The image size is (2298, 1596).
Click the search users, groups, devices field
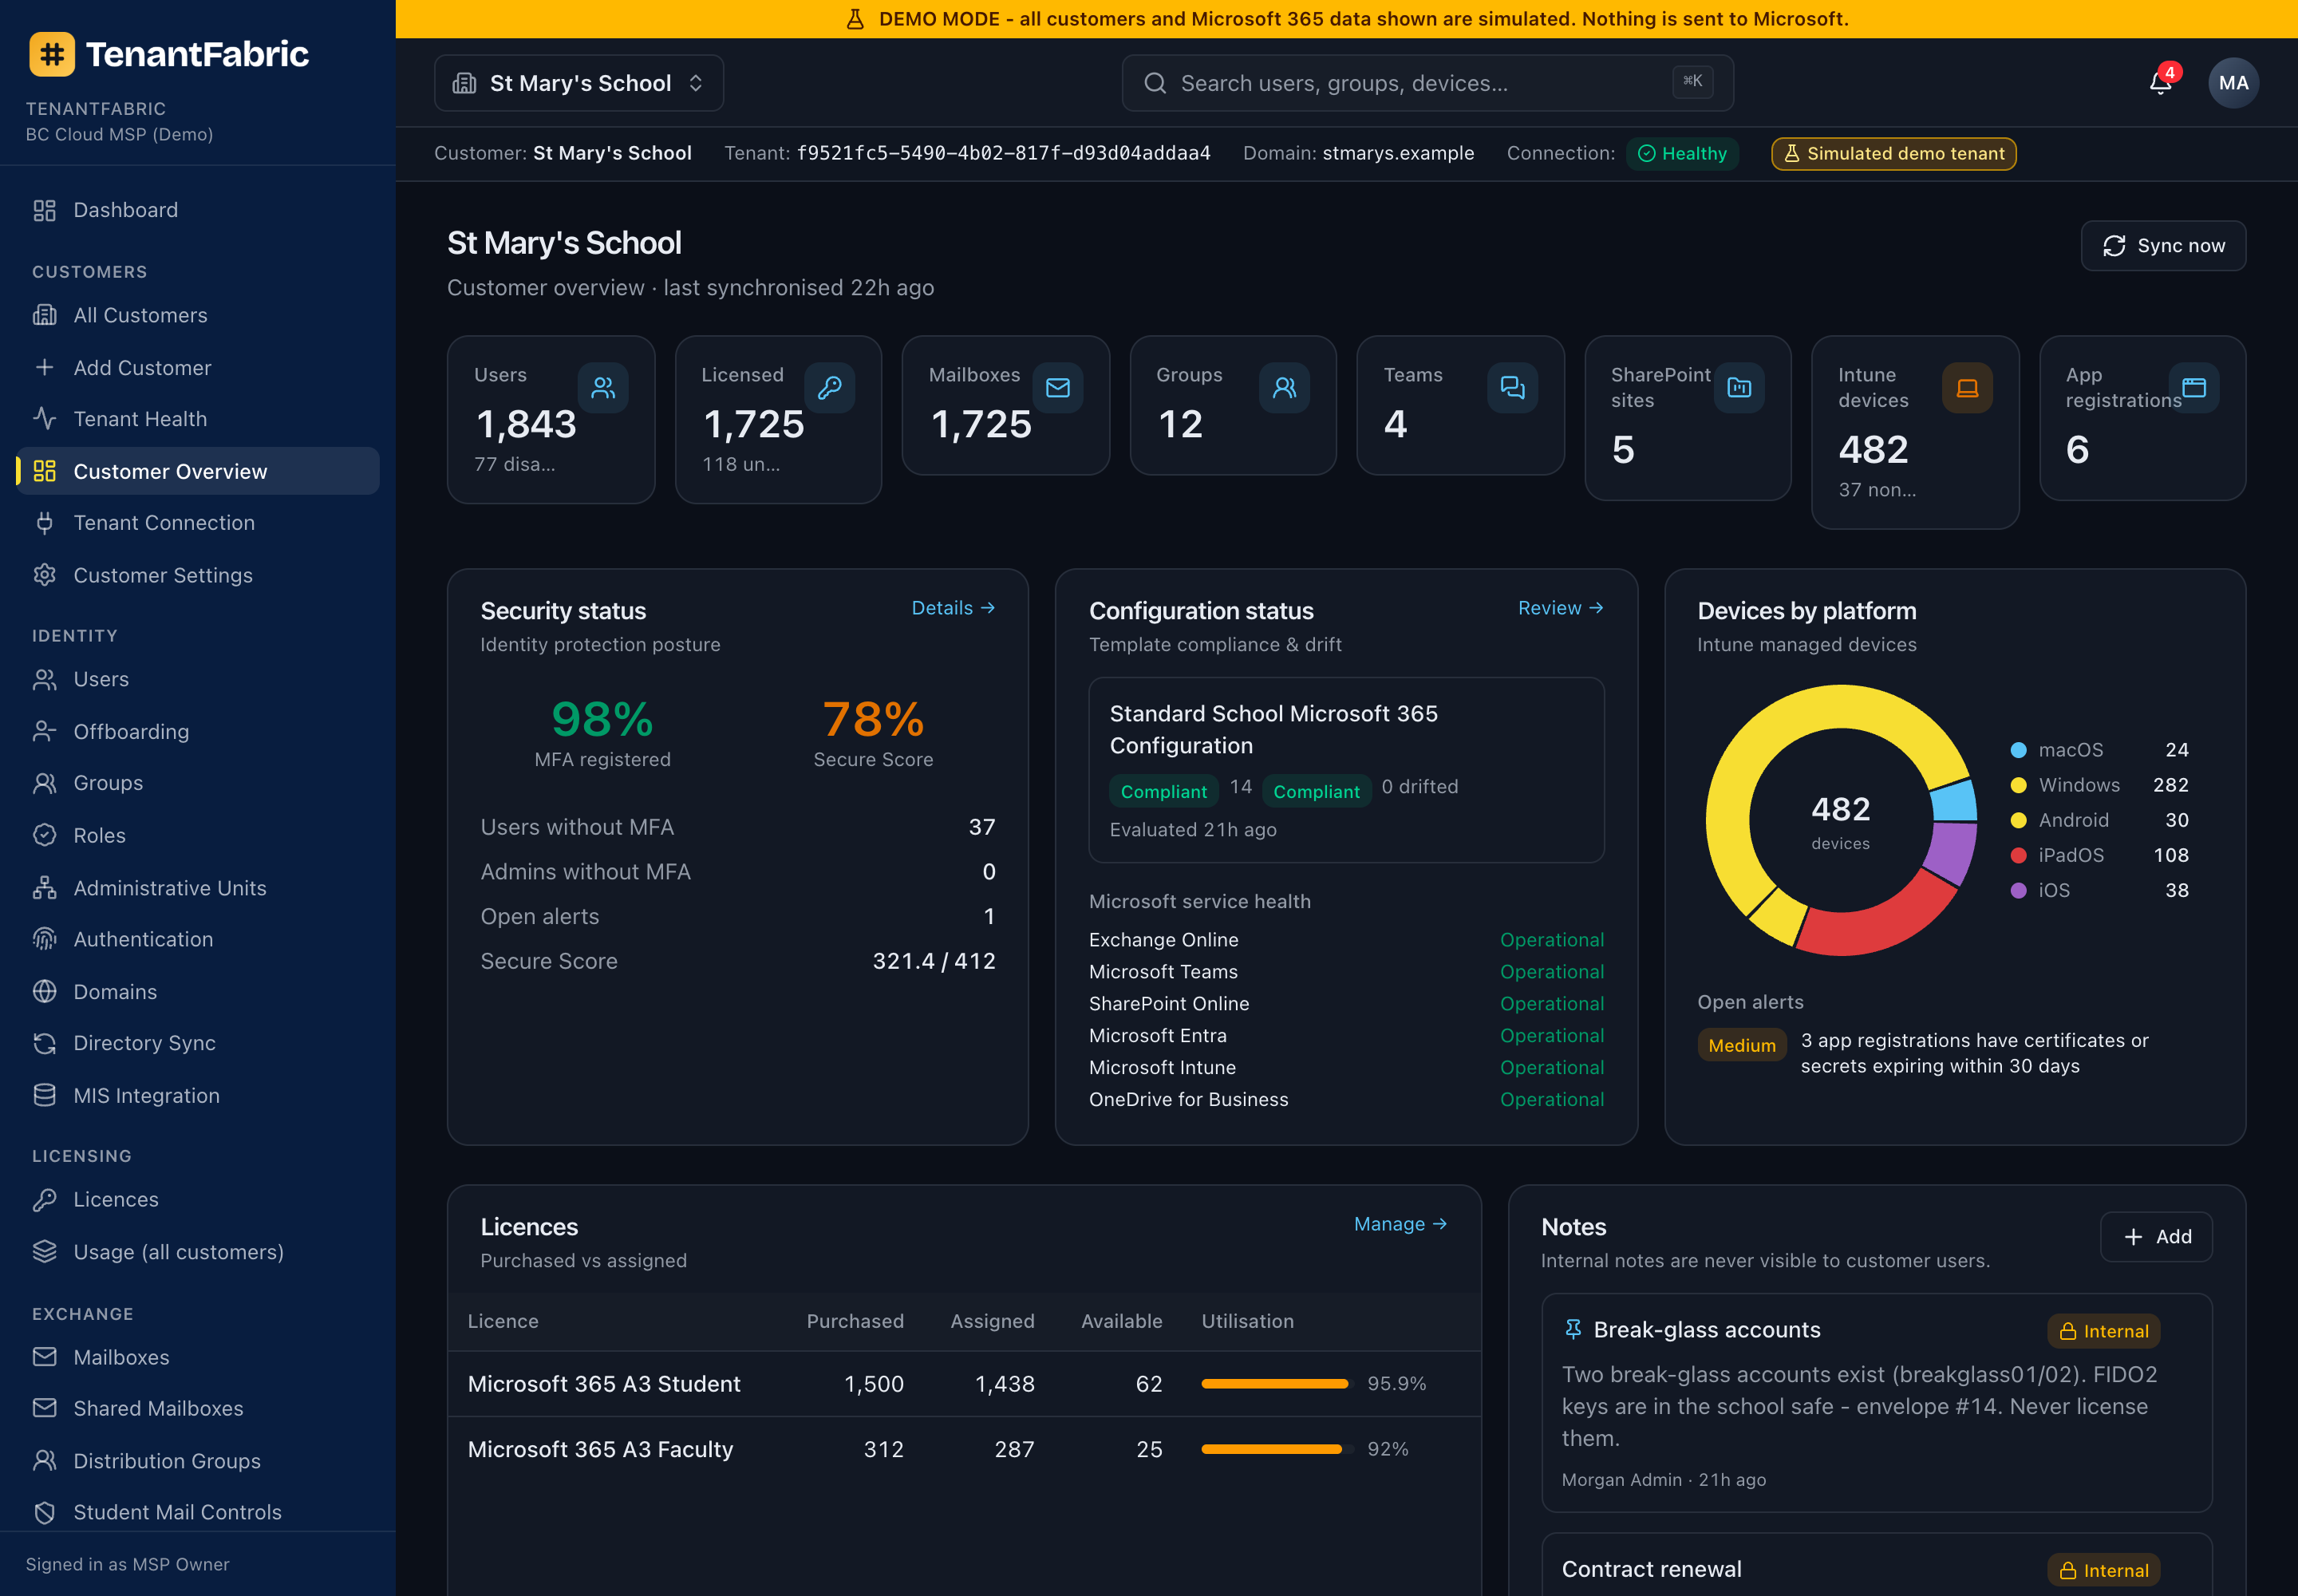tap(1428, 83)
